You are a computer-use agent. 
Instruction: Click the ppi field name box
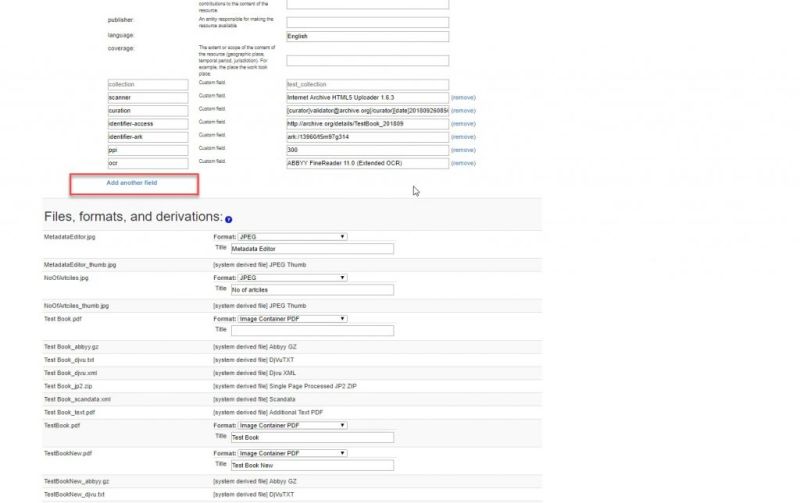148,150
